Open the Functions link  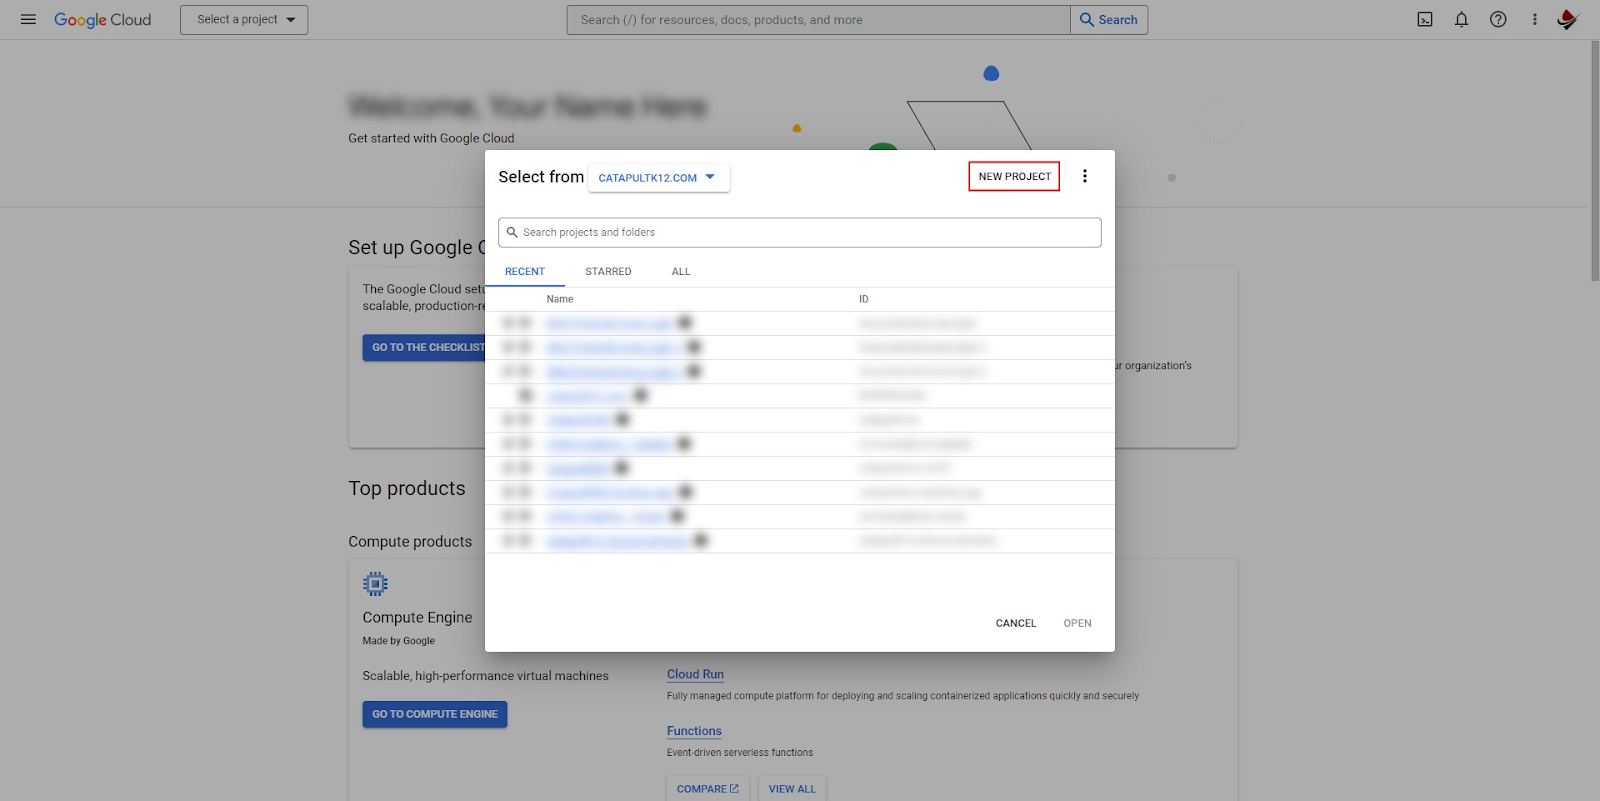[x=694, y=731]
